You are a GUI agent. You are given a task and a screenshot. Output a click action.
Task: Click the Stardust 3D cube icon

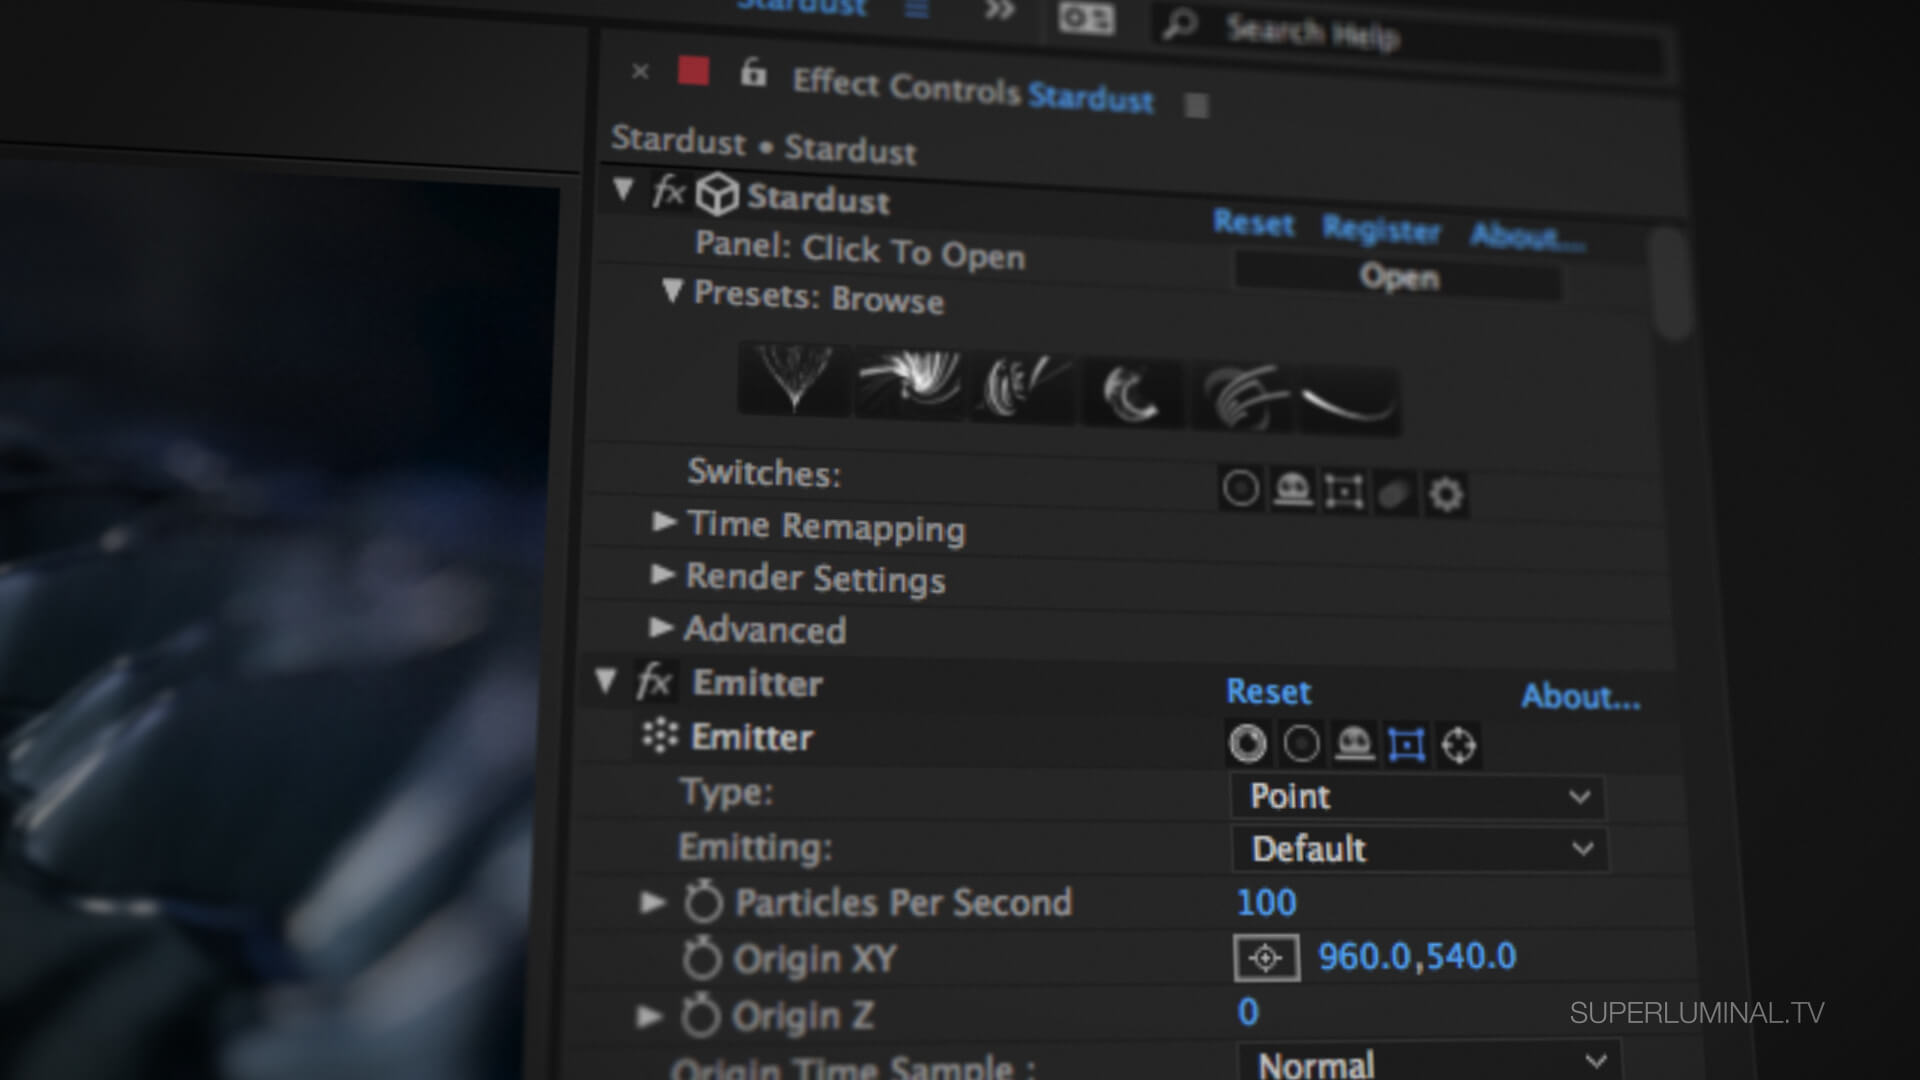pyautogui.click(x=716, y=194)
